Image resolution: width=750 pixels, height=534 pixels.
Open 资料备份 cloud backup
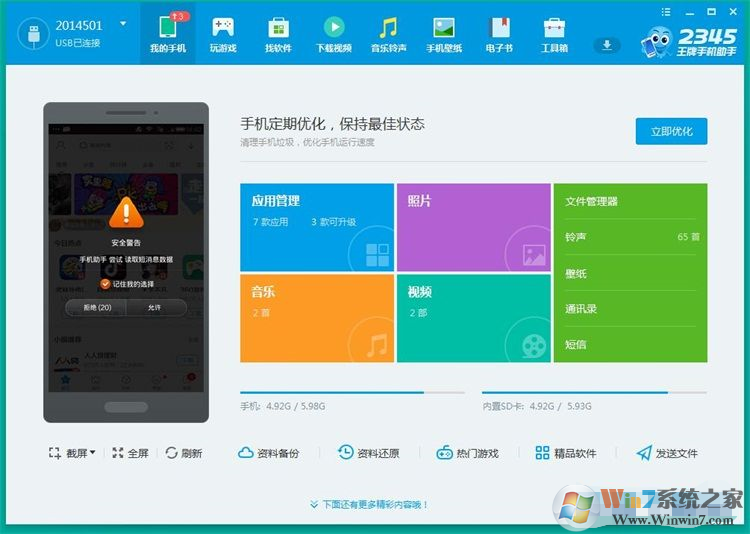click(x=269, y=453)
